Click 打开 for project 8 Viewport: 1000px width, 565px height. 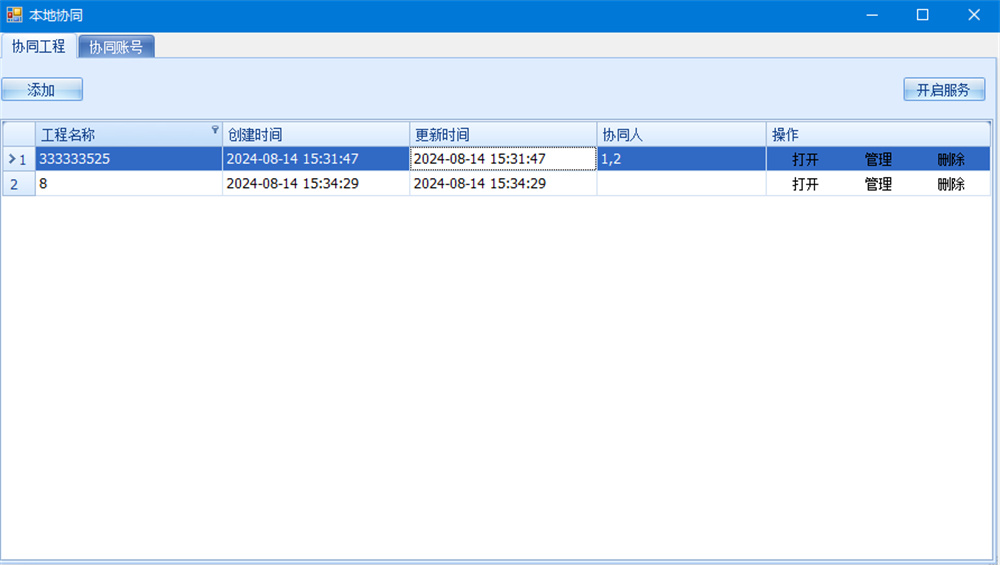tap(805, 184)
